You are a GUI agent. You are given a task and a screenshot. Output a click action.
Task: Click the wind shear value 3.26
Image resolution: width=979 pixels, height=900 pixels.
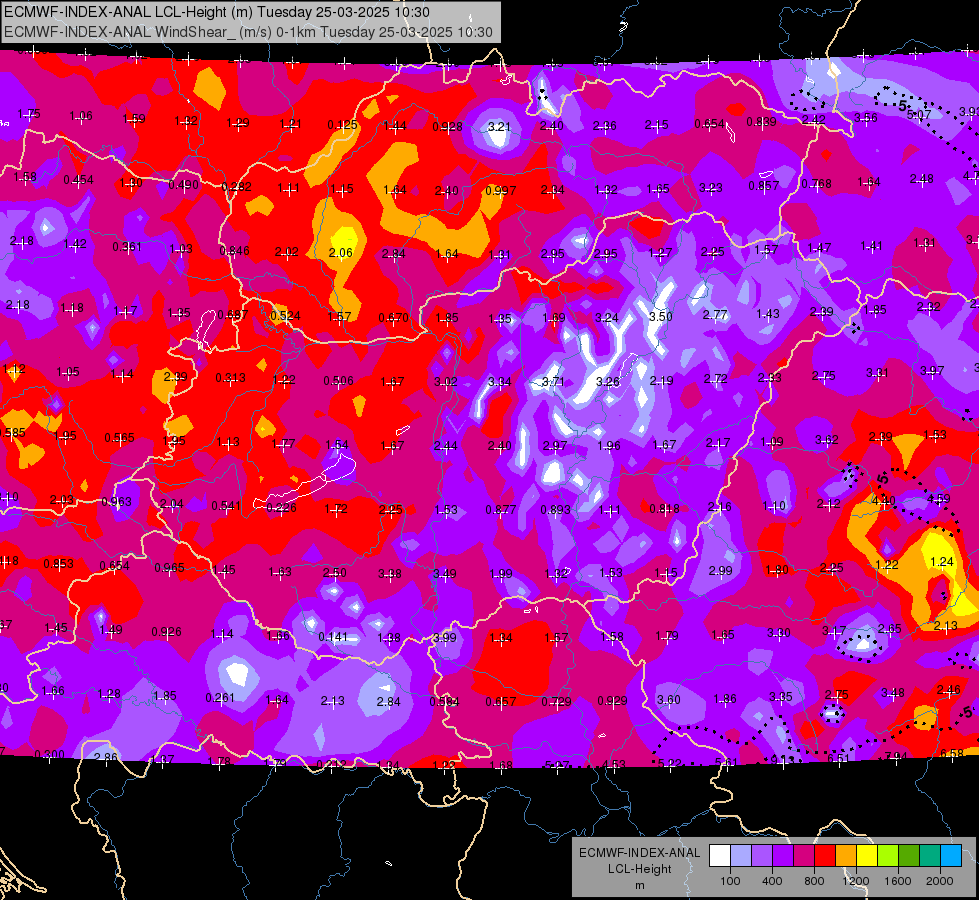coord(608,381)
